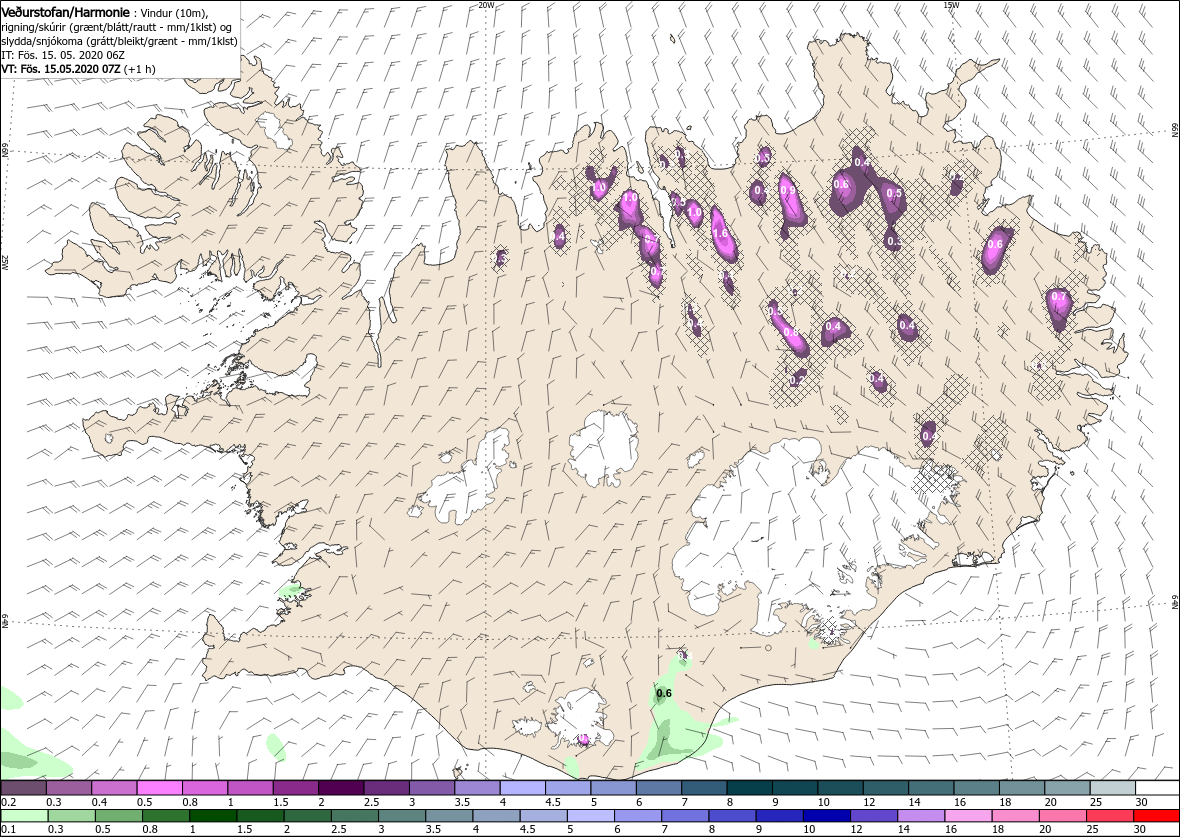Click the 'VT: Fös. 15.05.2020 07Z (+1 h)' line
This screenshot has height=837, width=1180.
pyautogui.click(x=77, y=68)
